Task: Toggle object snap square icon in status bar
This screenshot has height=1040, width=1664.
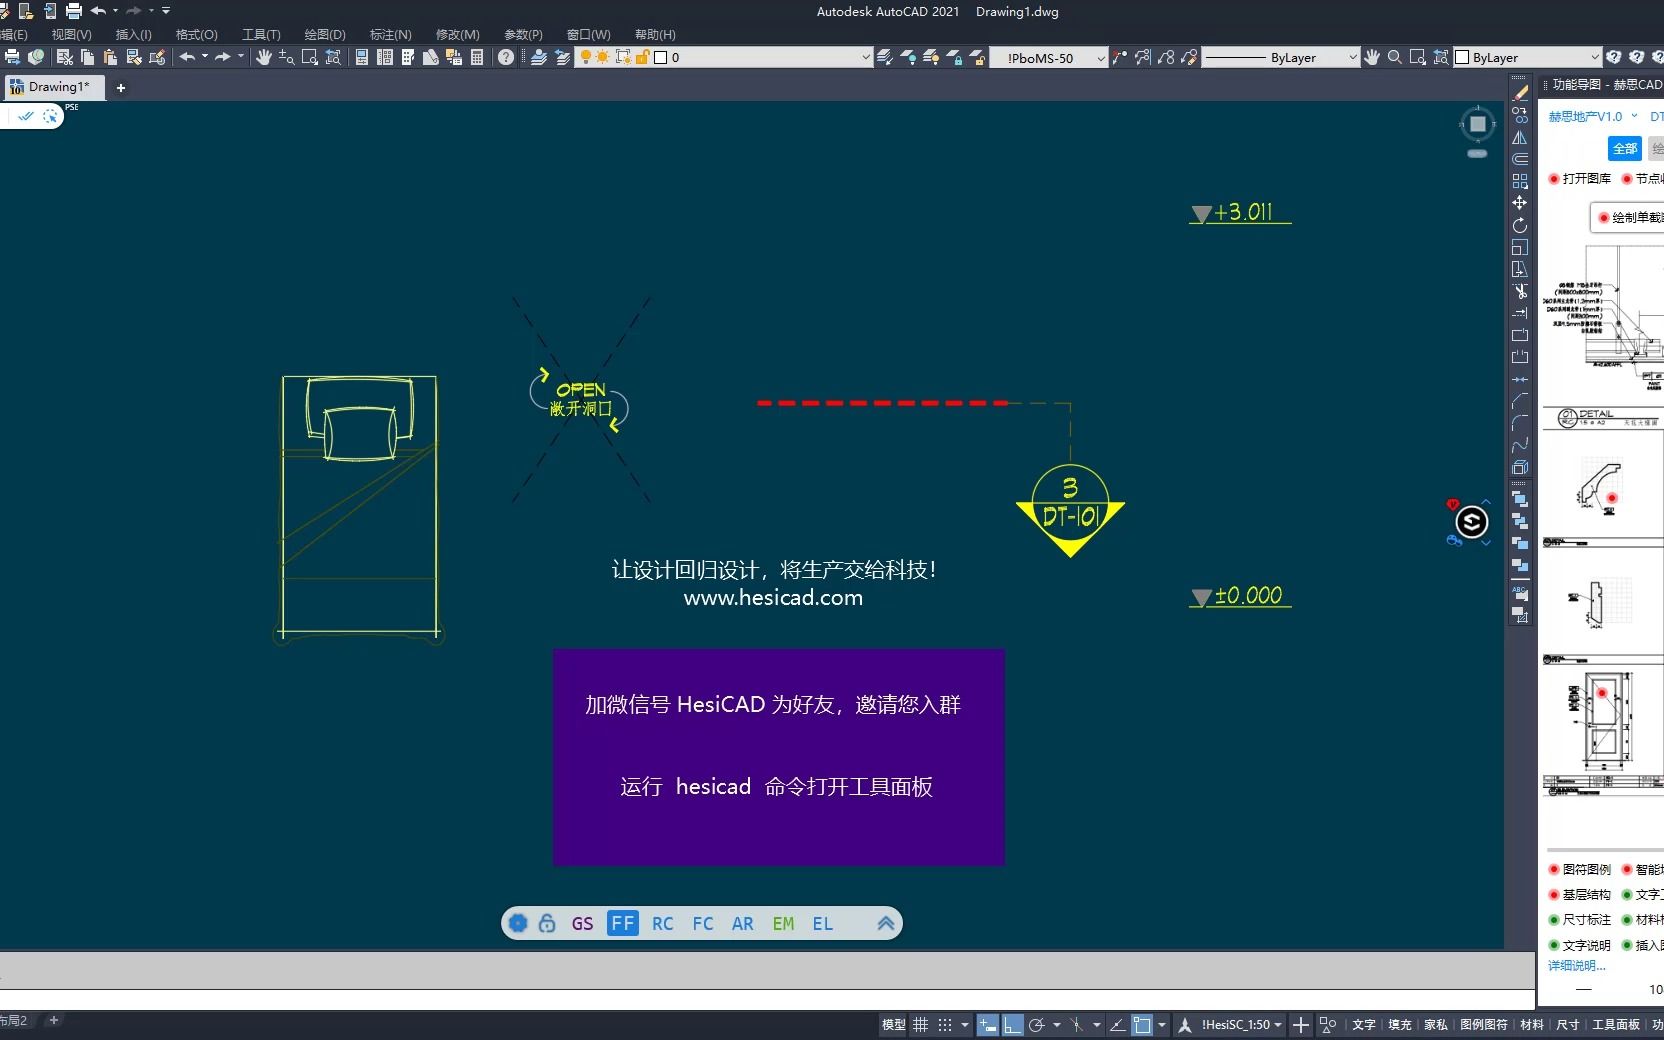Action: (x=1142, y=1024)
